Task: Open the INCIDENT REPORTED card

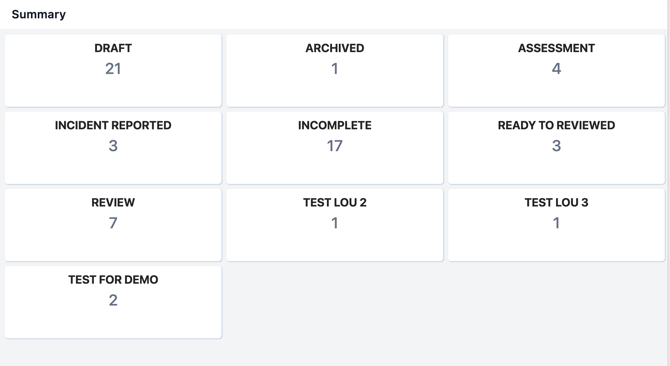Action: (x=113, y=148)
